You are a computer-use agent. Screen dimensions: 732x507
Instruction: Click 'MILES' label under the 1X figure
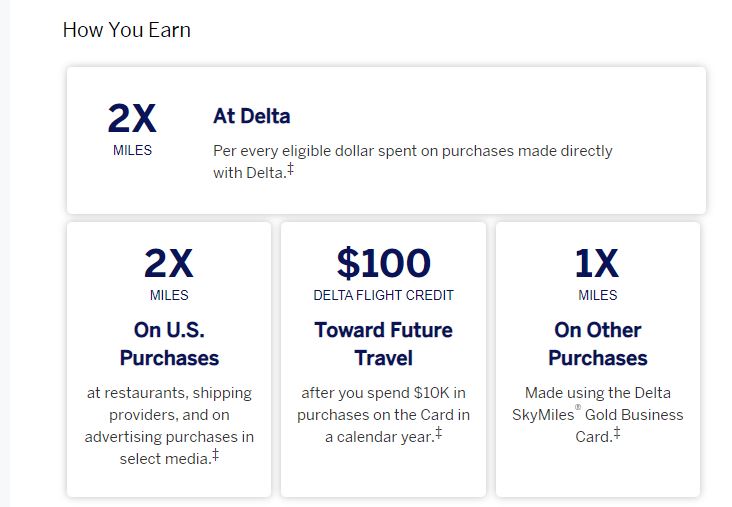(597, 295)
